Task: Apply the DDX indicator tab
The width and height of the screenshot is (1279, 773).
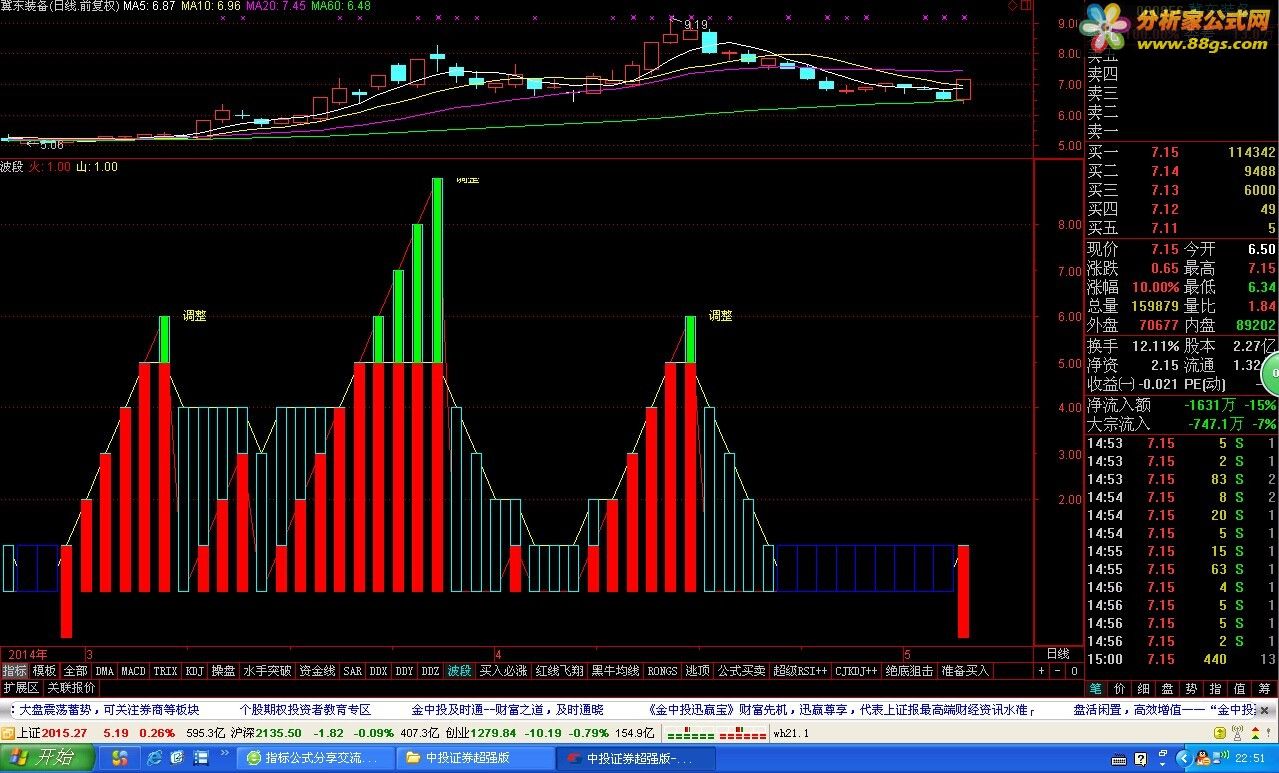Action: (x=378, y=671)
